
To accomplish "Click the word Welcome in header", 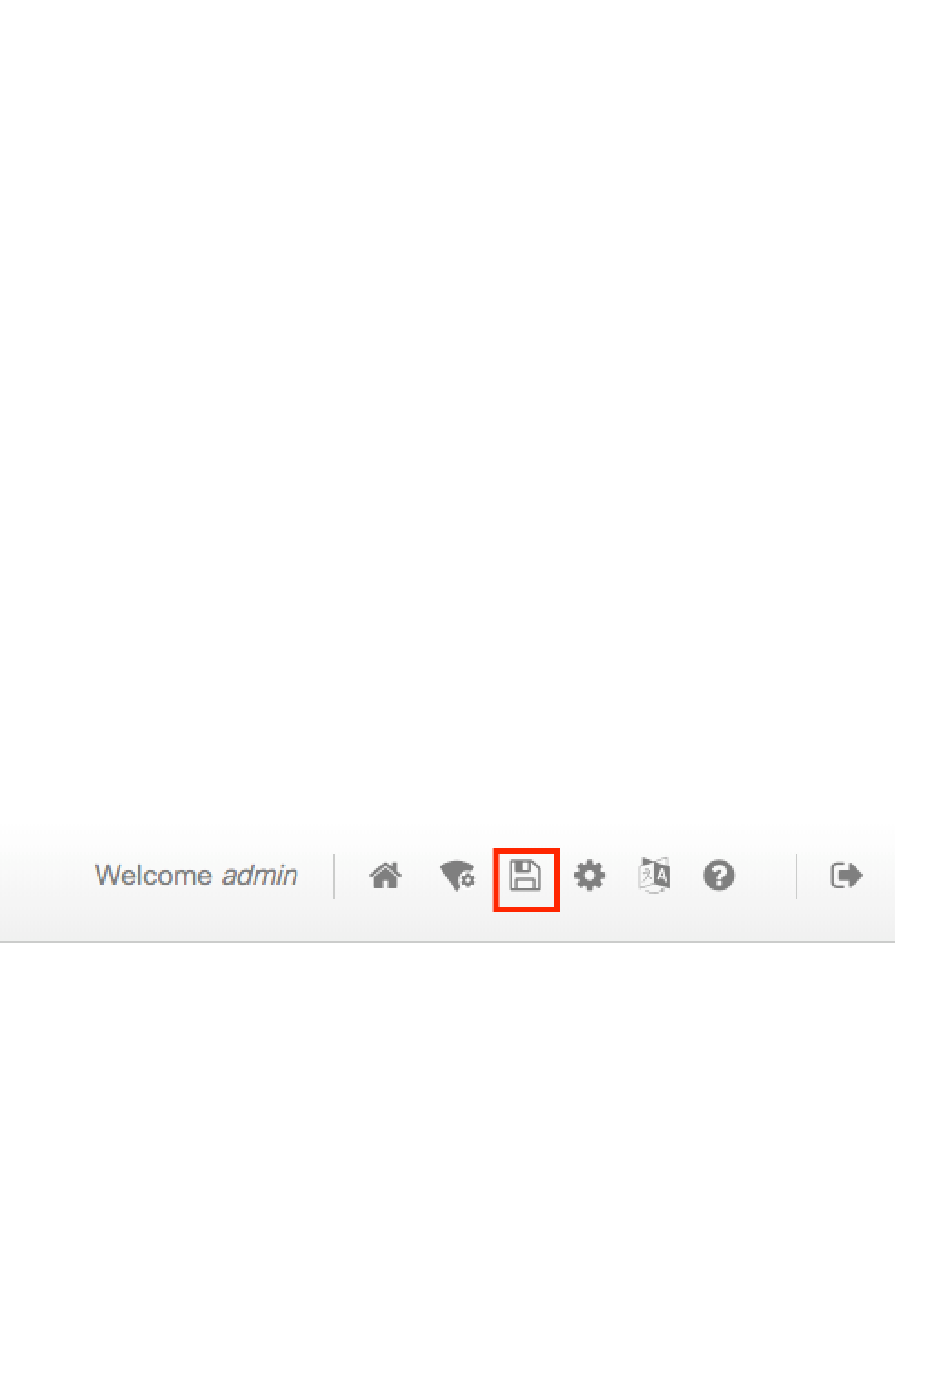I will [153, 876].
